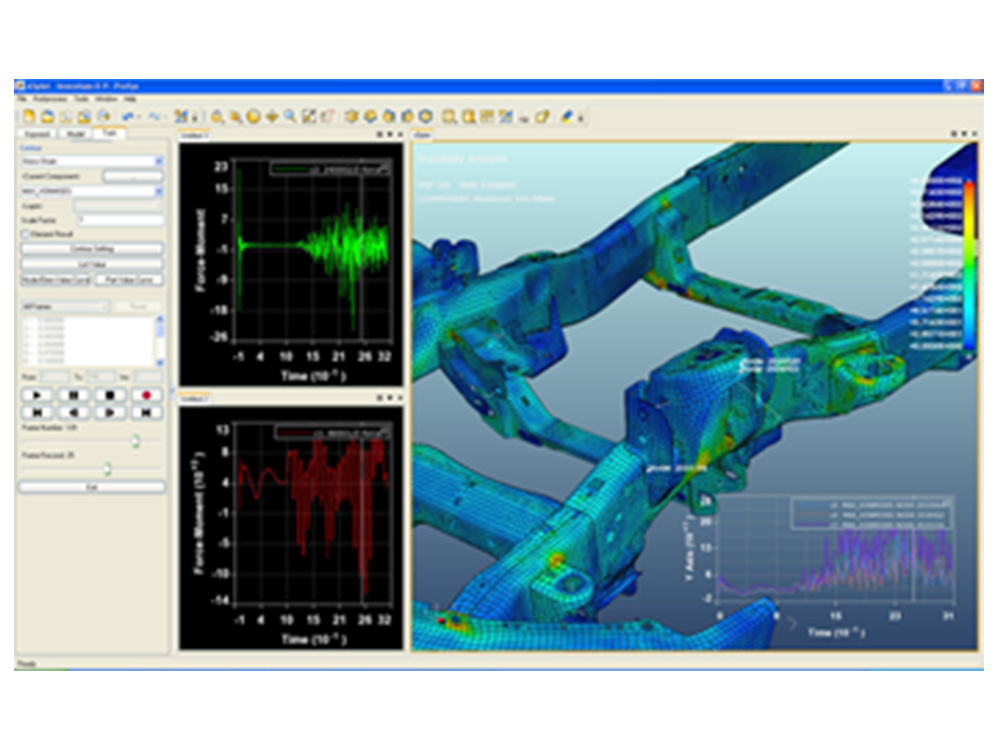Open the contour type dropdown
The width and height of the screenshot is (1000, 750).
(x=159, y=160)
